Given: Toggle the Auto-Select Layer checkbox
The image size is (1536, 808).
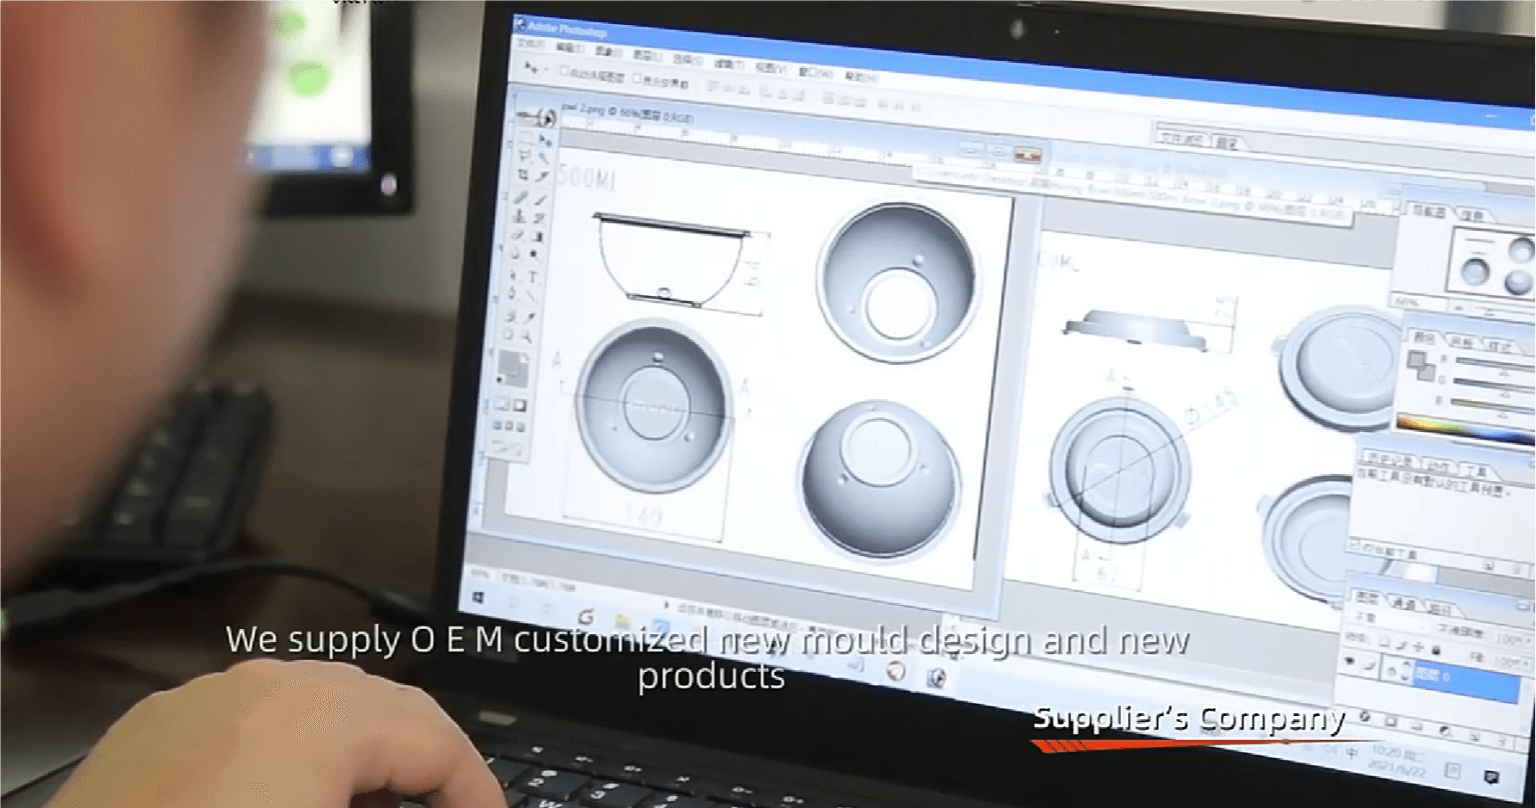Looking at the screenshot, I should pos(565,72).
